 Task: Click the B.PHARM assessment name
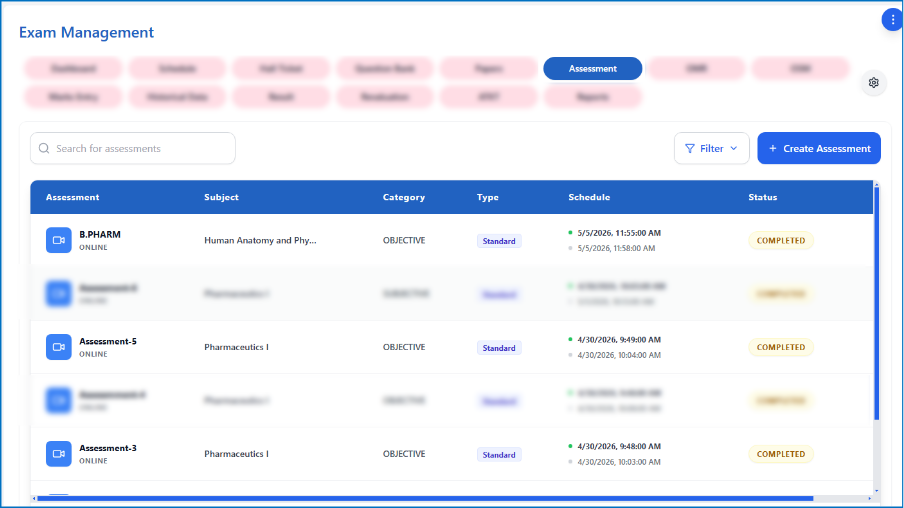point(100,234)
